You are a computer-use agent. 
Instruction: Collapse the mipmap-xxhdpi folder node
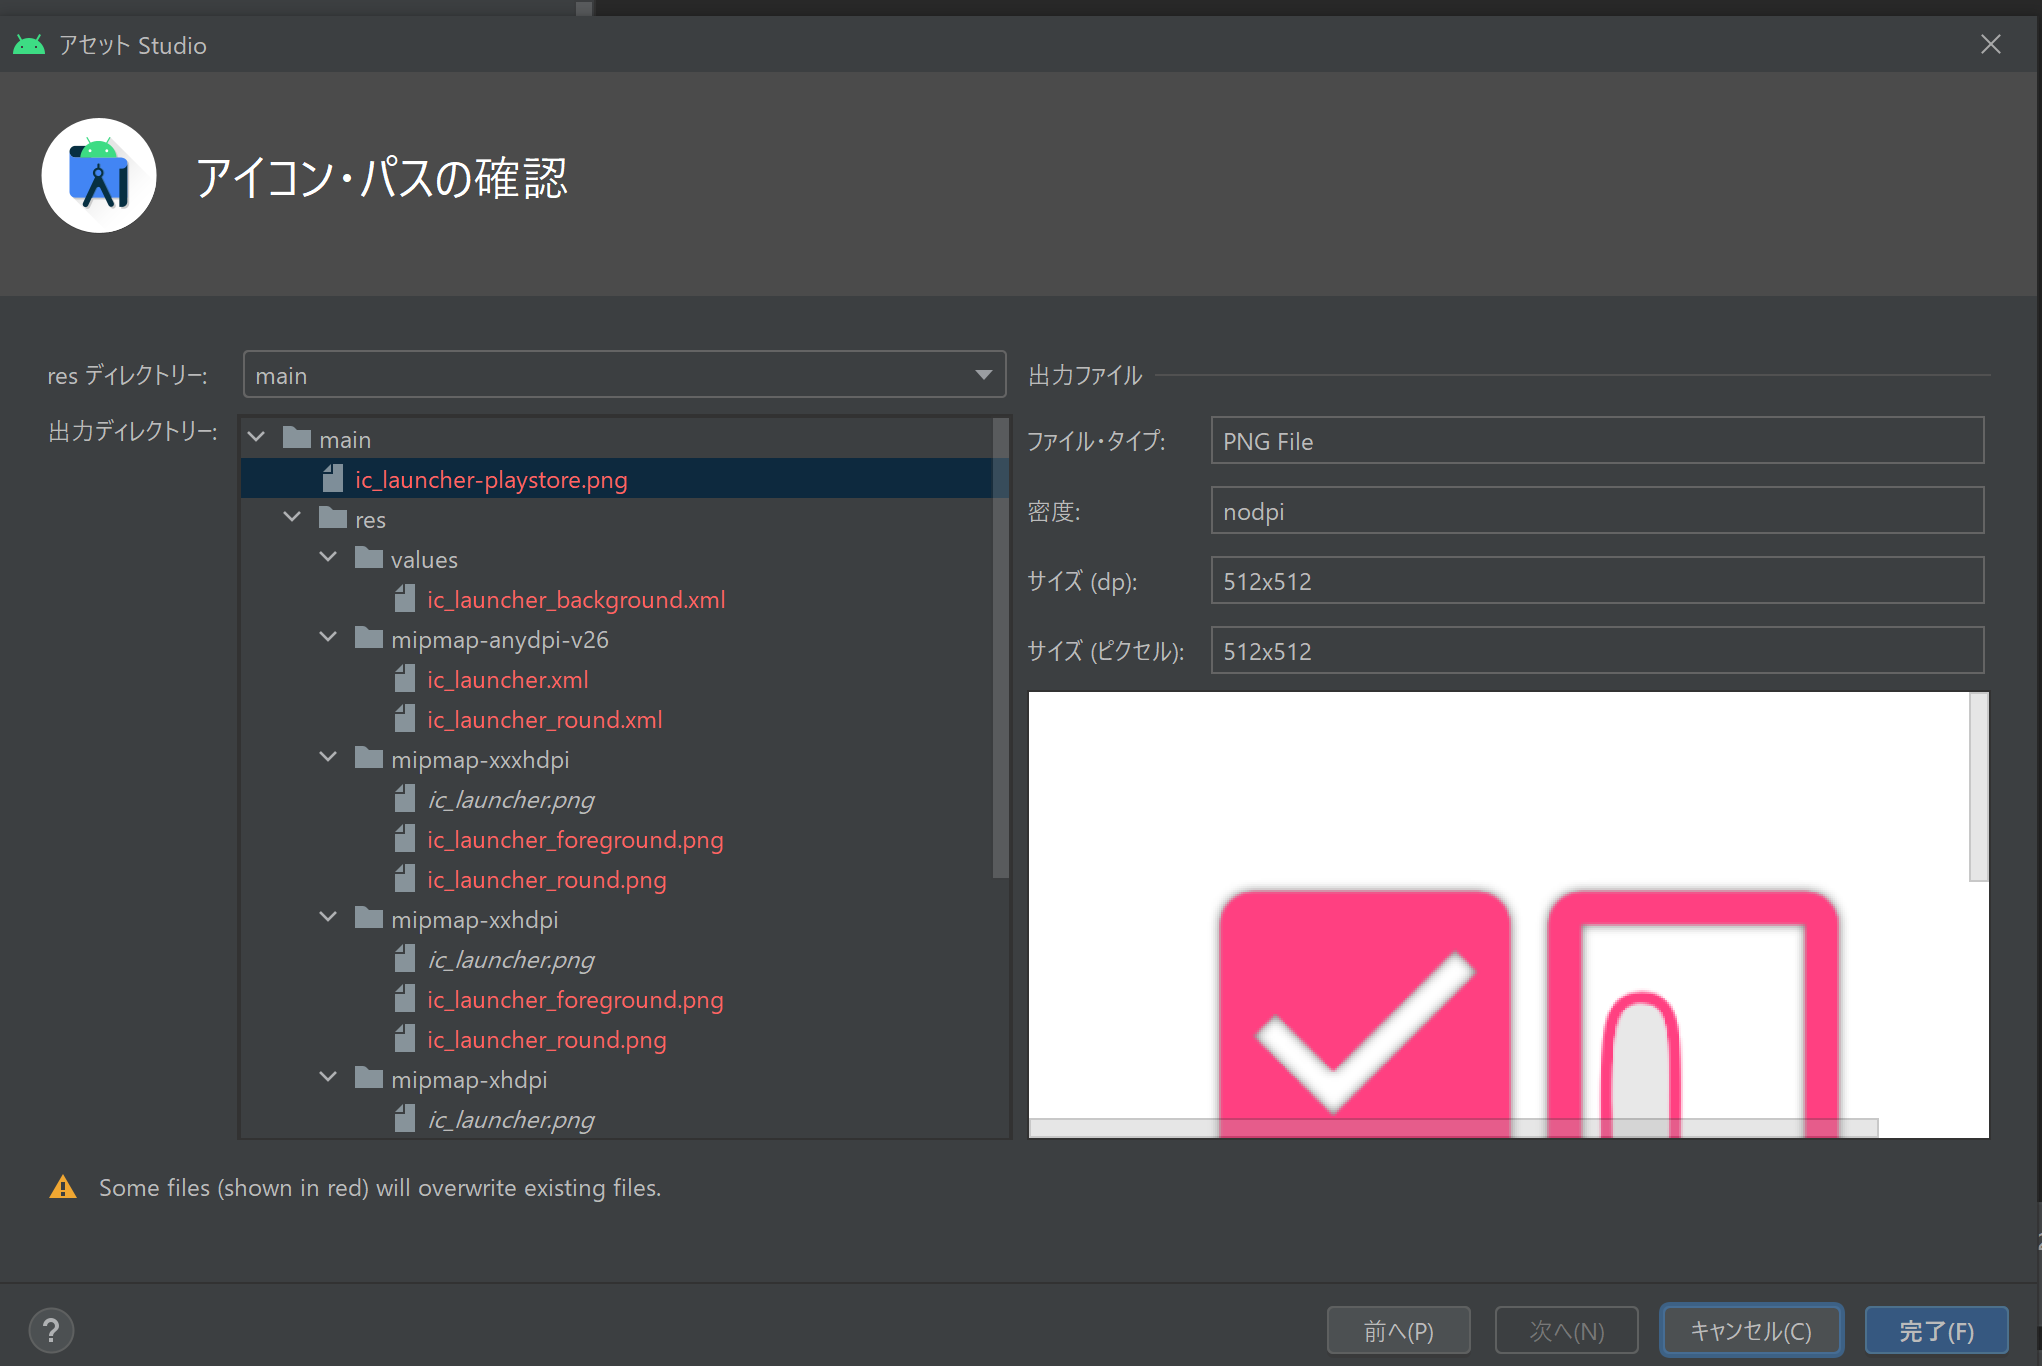click(x=328, y=918)
